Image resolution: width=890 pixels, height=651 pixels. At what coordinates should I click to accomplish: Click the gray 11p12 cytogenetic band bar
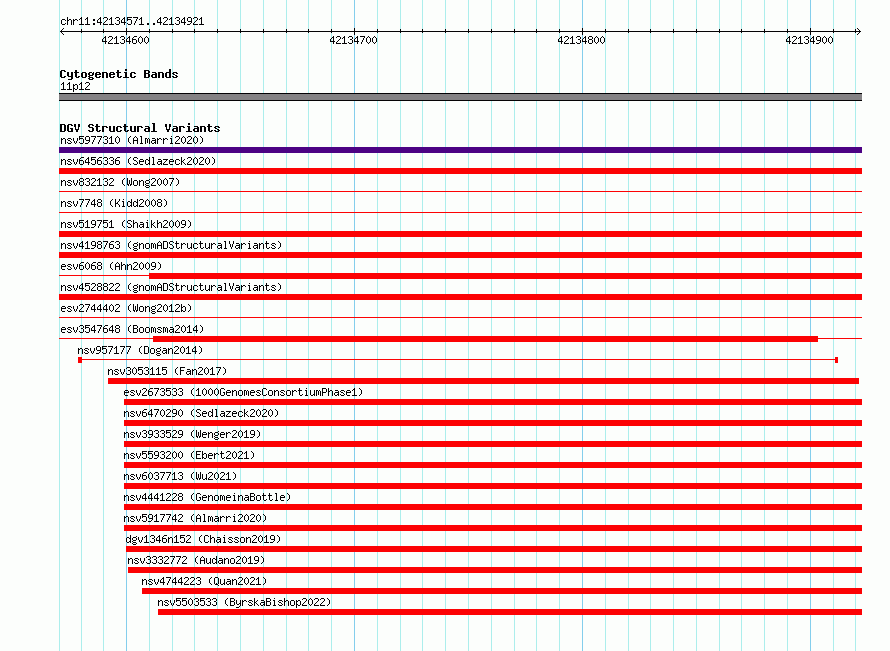coord(460,97)
